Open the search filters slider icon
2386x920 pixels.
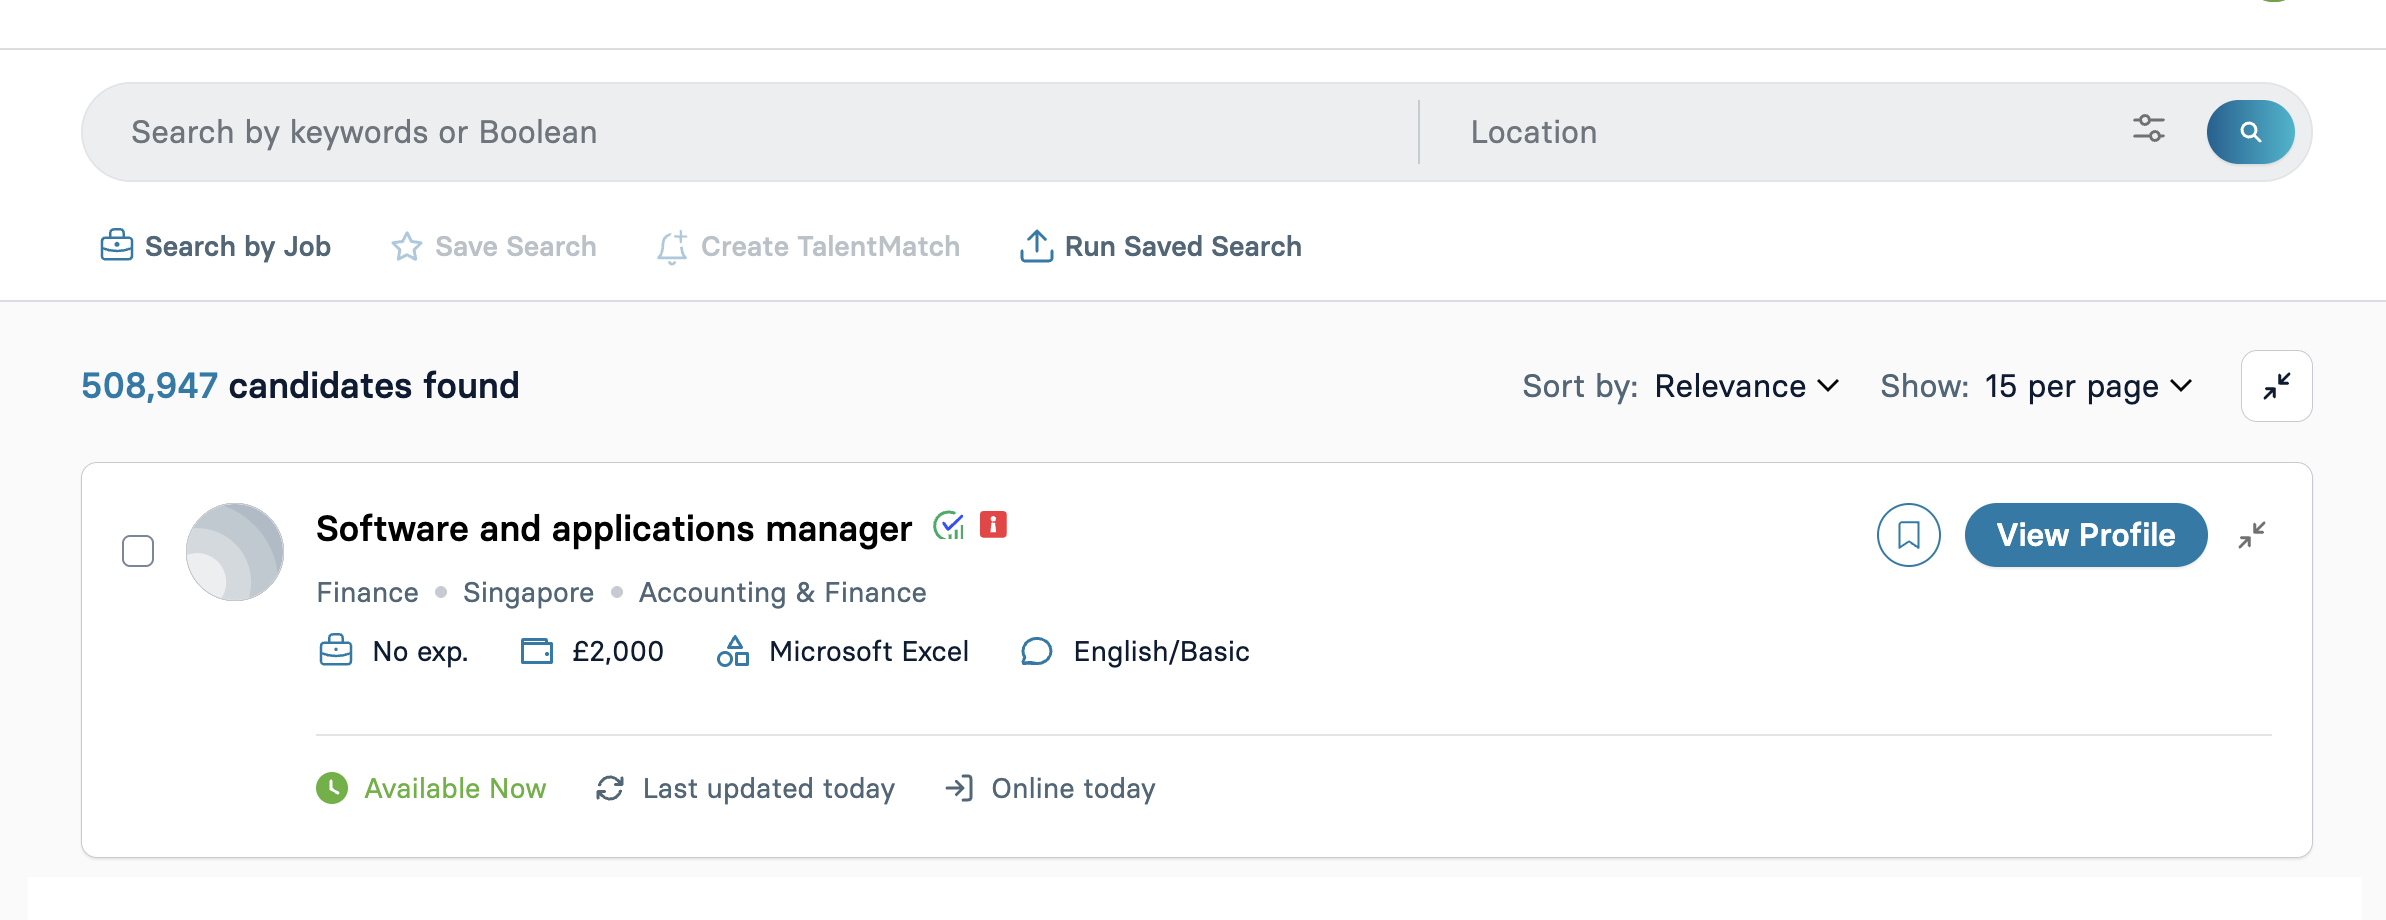[x=2148, y=129]
